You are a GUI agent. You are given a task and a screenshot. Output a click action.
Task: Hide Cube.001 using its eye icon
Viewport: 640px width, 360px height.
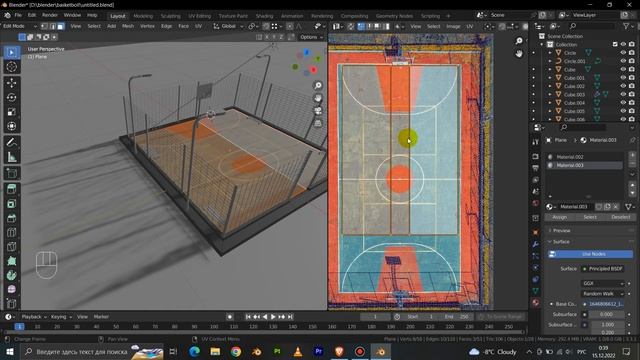tap(623, 78)
